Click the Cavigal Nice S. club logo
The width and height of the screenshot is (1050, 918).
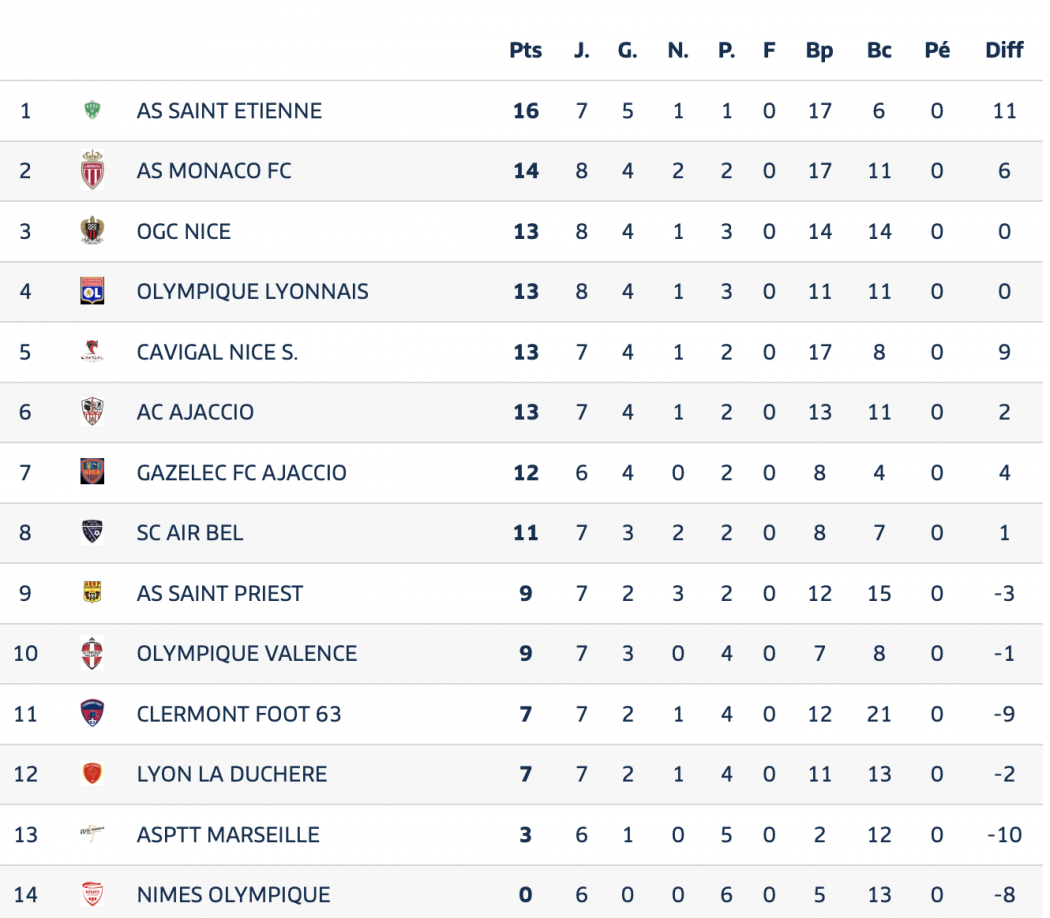(92, 351)
